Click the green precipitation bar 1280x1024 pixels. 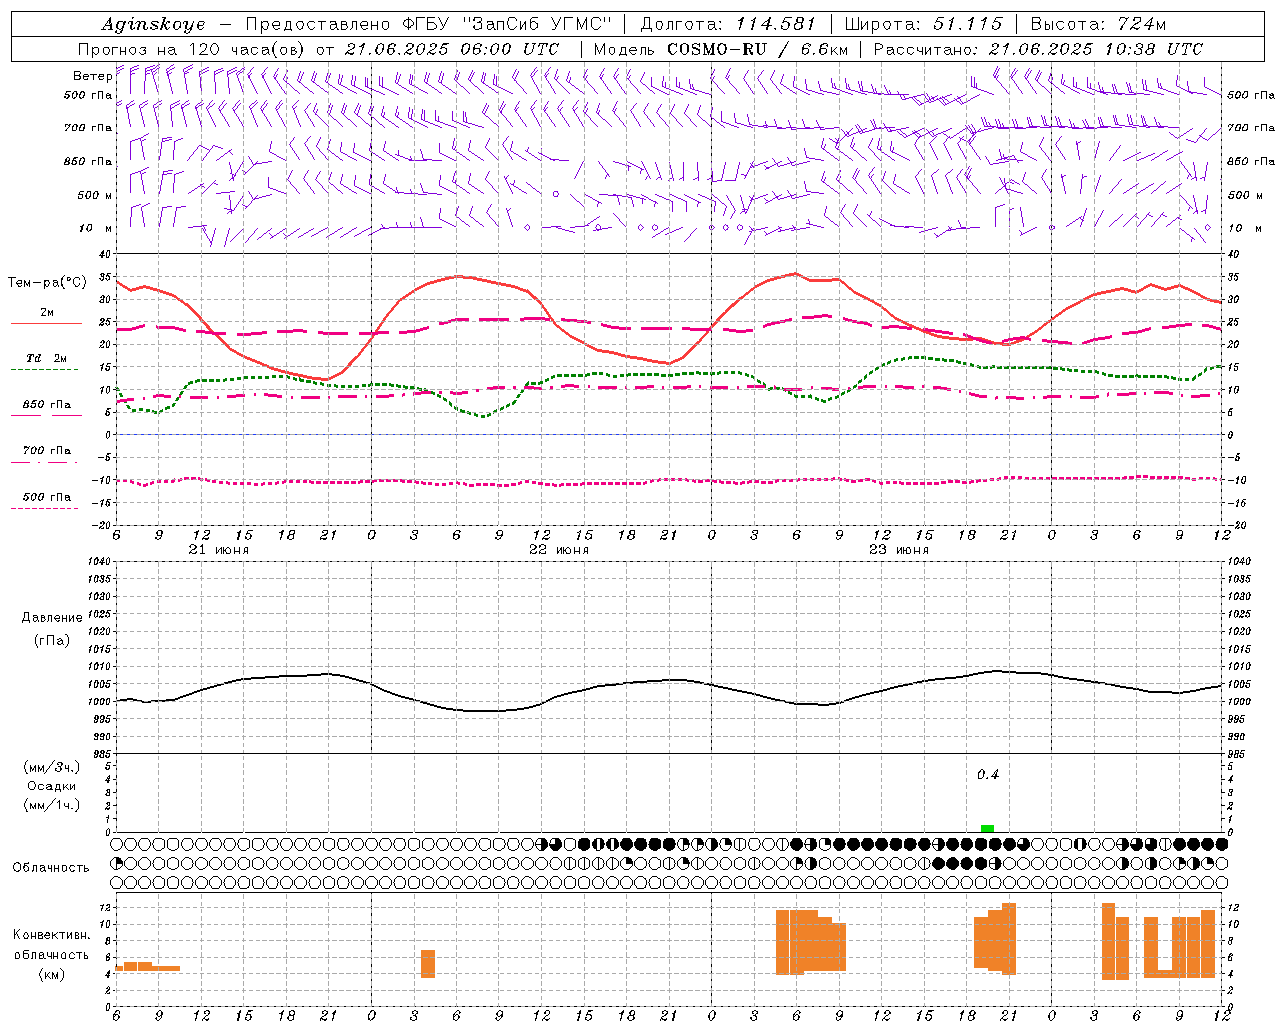[x=987, y=828]
